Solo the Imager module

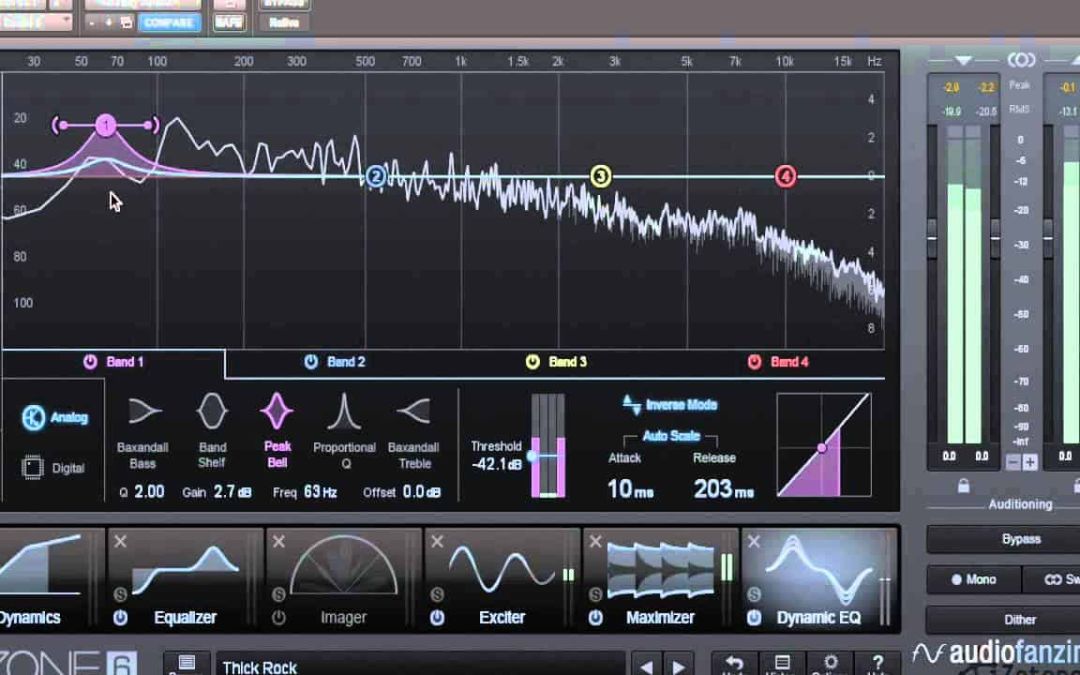pos(278,594)
